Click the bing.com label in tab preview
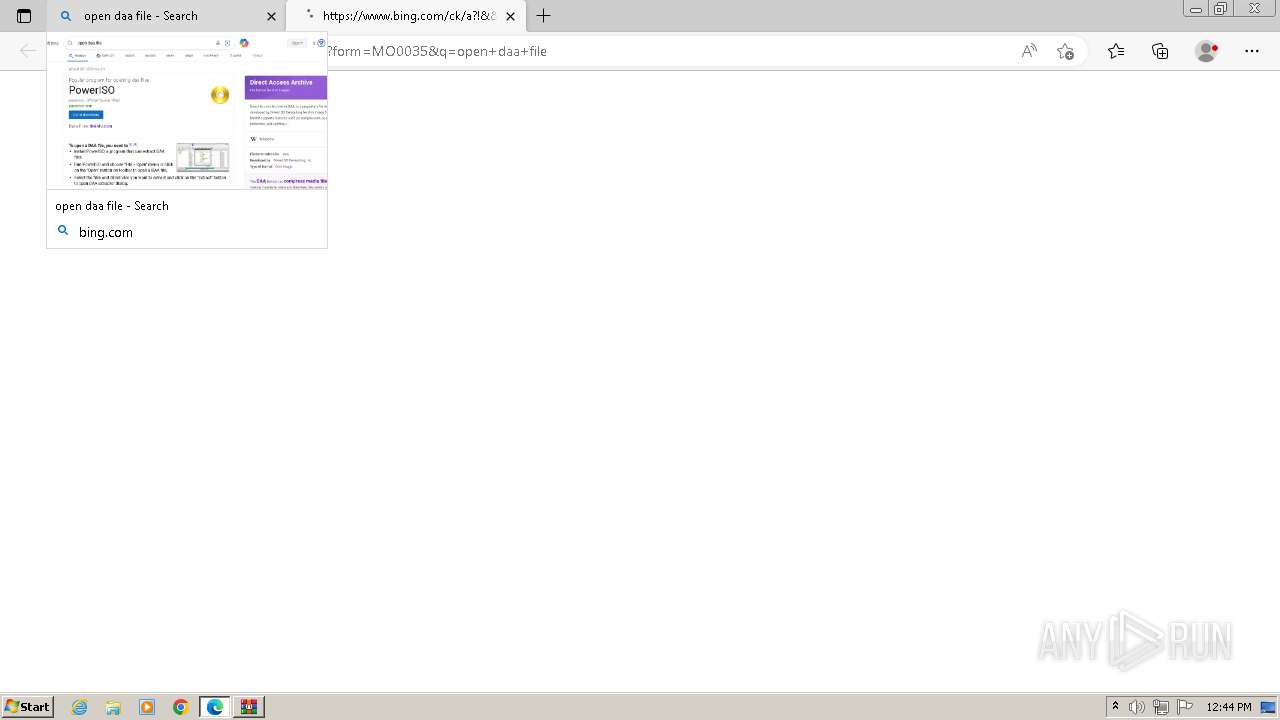 coord(106,232)
